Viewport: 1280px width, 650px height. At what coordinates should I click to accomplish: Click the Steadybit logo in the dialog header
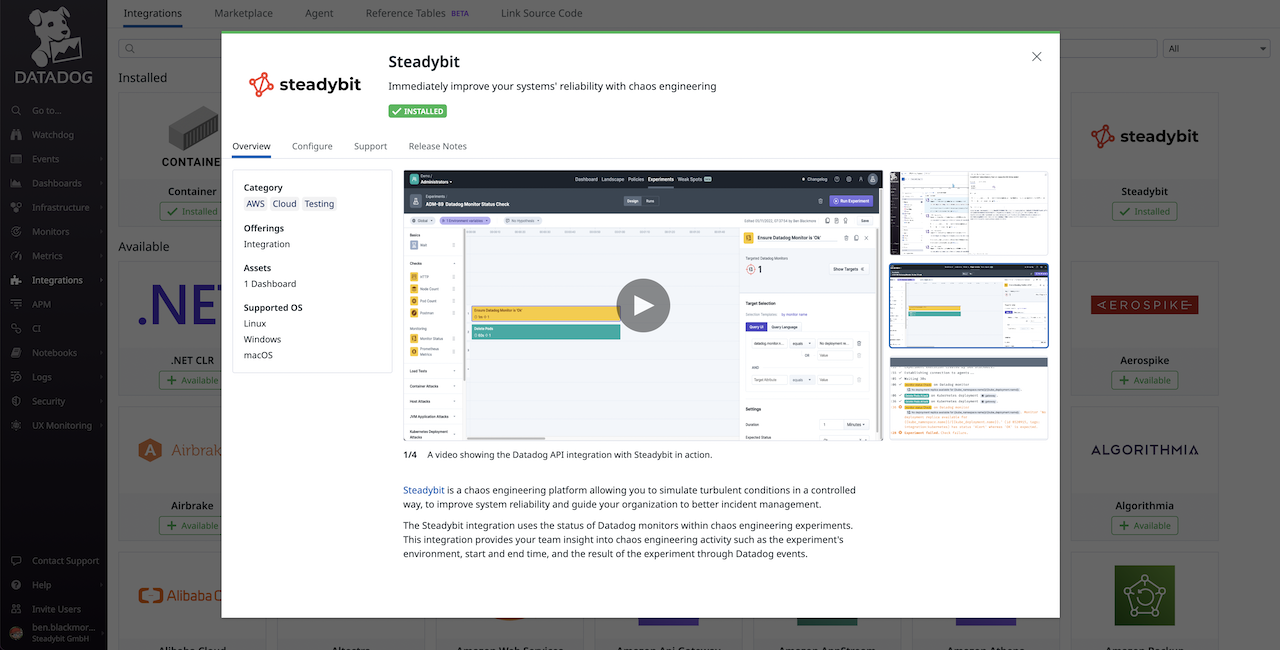(x=305, y=85)
